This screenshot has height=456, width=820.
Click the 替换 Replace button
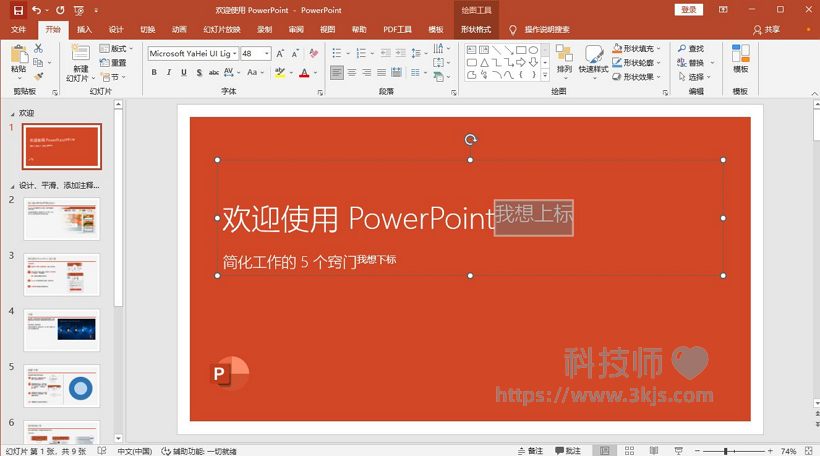(x=692, y=63)
